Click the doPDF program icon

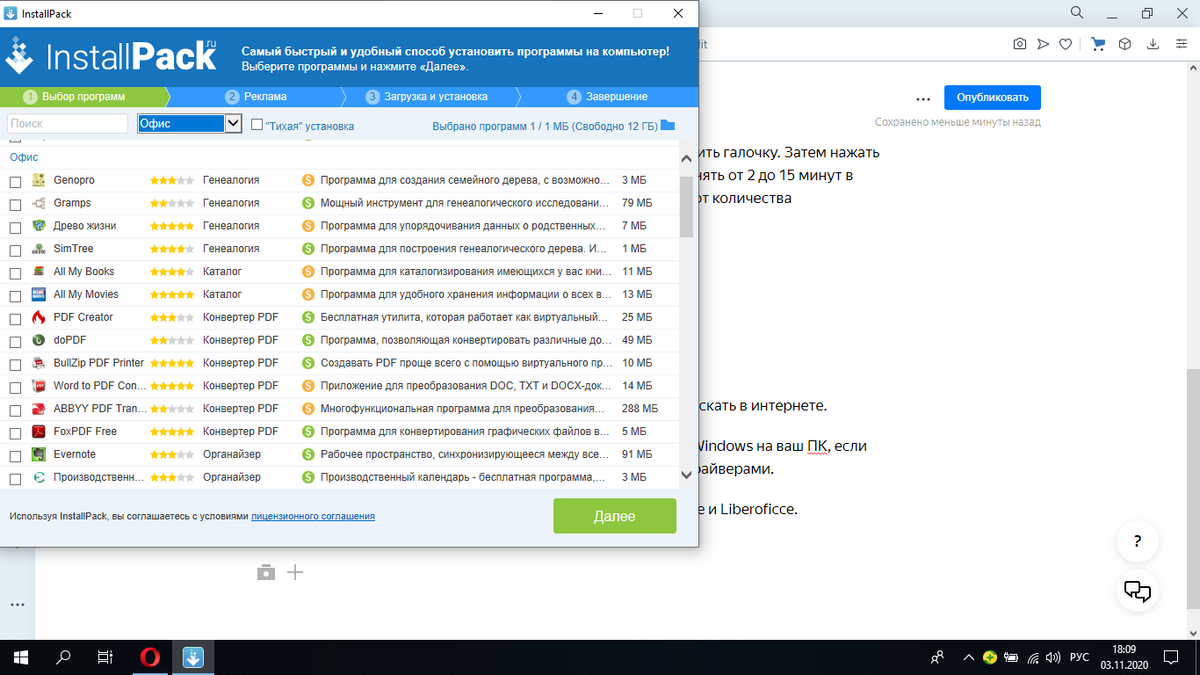pyautogui.click(x=39, y=340)
